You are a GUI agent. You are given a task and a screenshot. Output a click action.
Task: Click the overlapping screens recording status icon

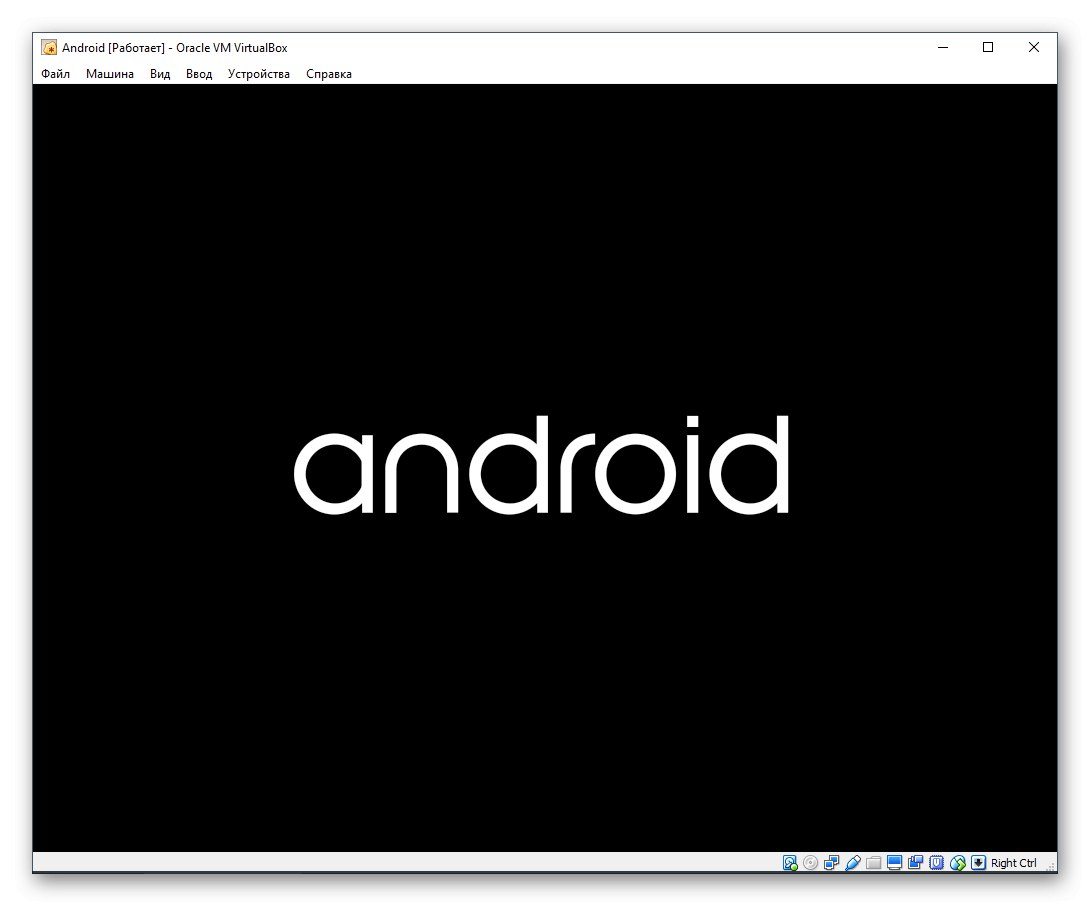(916, 863)
